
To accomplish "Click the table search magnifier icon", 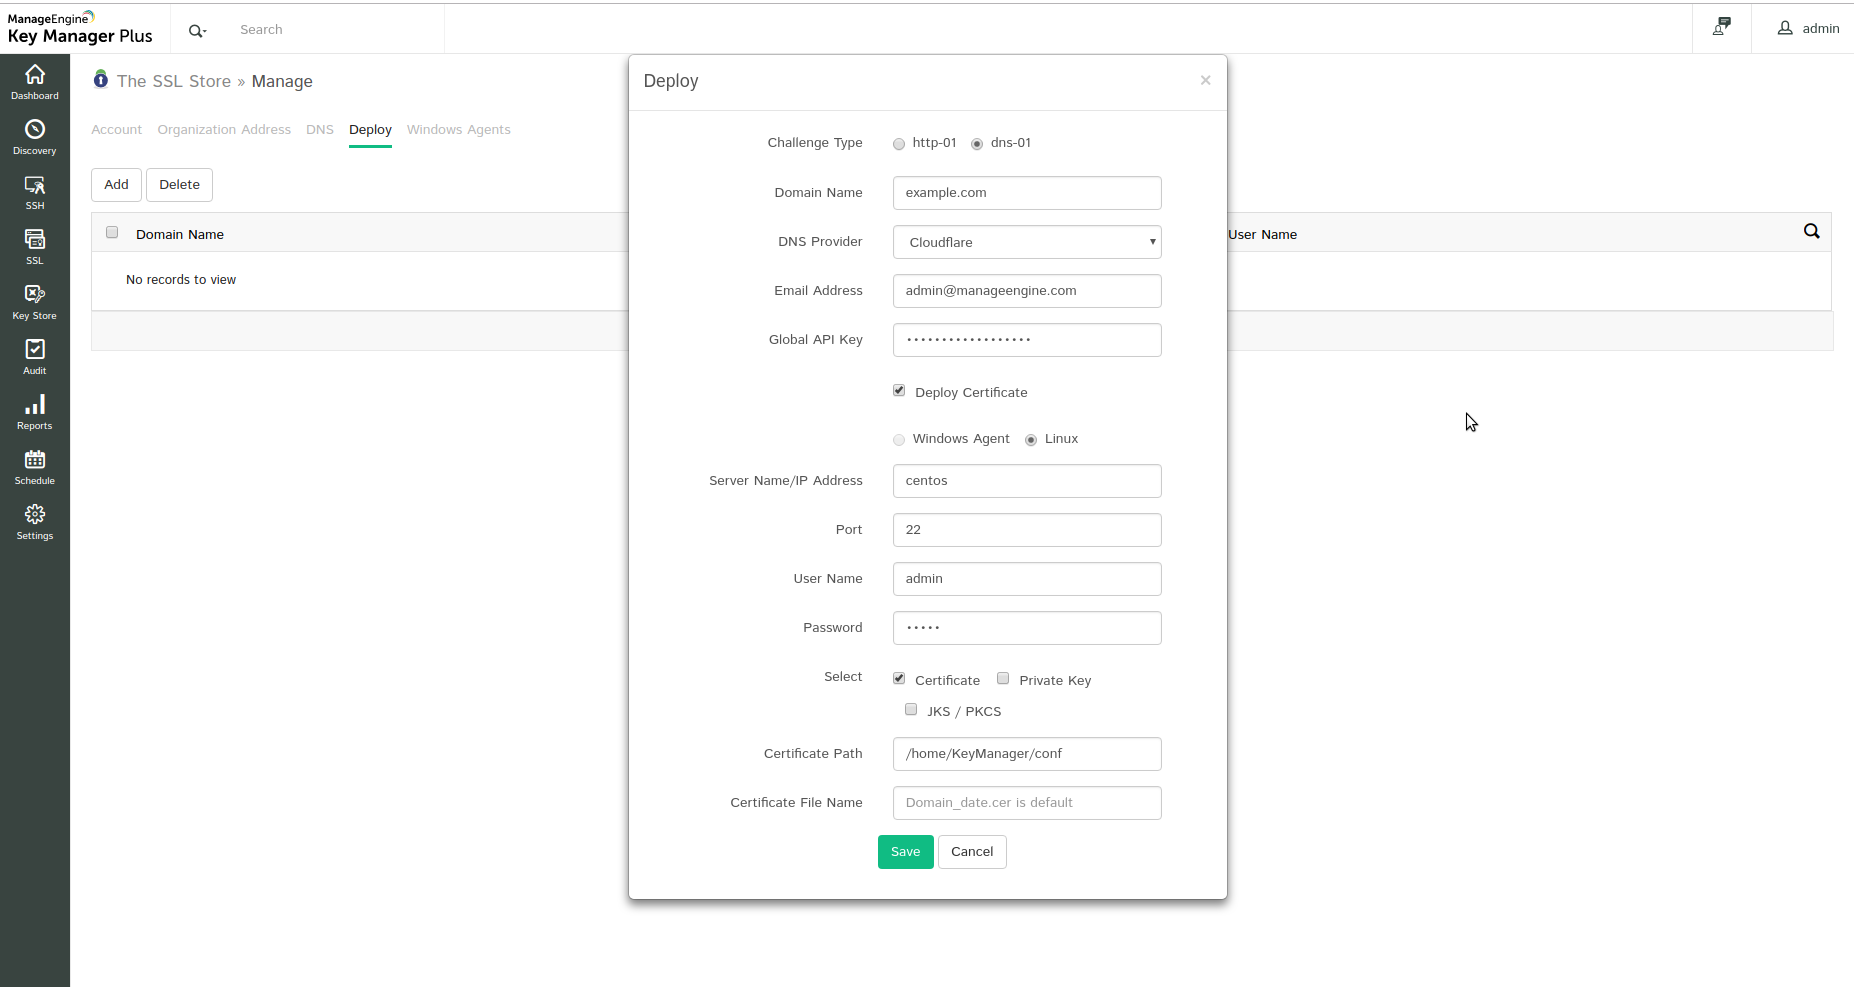I will [x=1811, y=231].
